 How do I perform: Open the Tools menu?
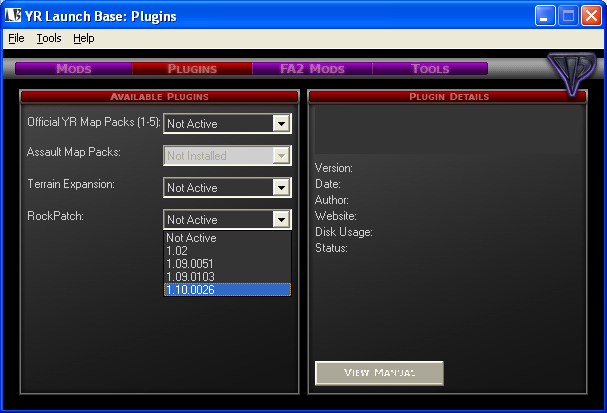pyautogui.click(x=49, y=38)
